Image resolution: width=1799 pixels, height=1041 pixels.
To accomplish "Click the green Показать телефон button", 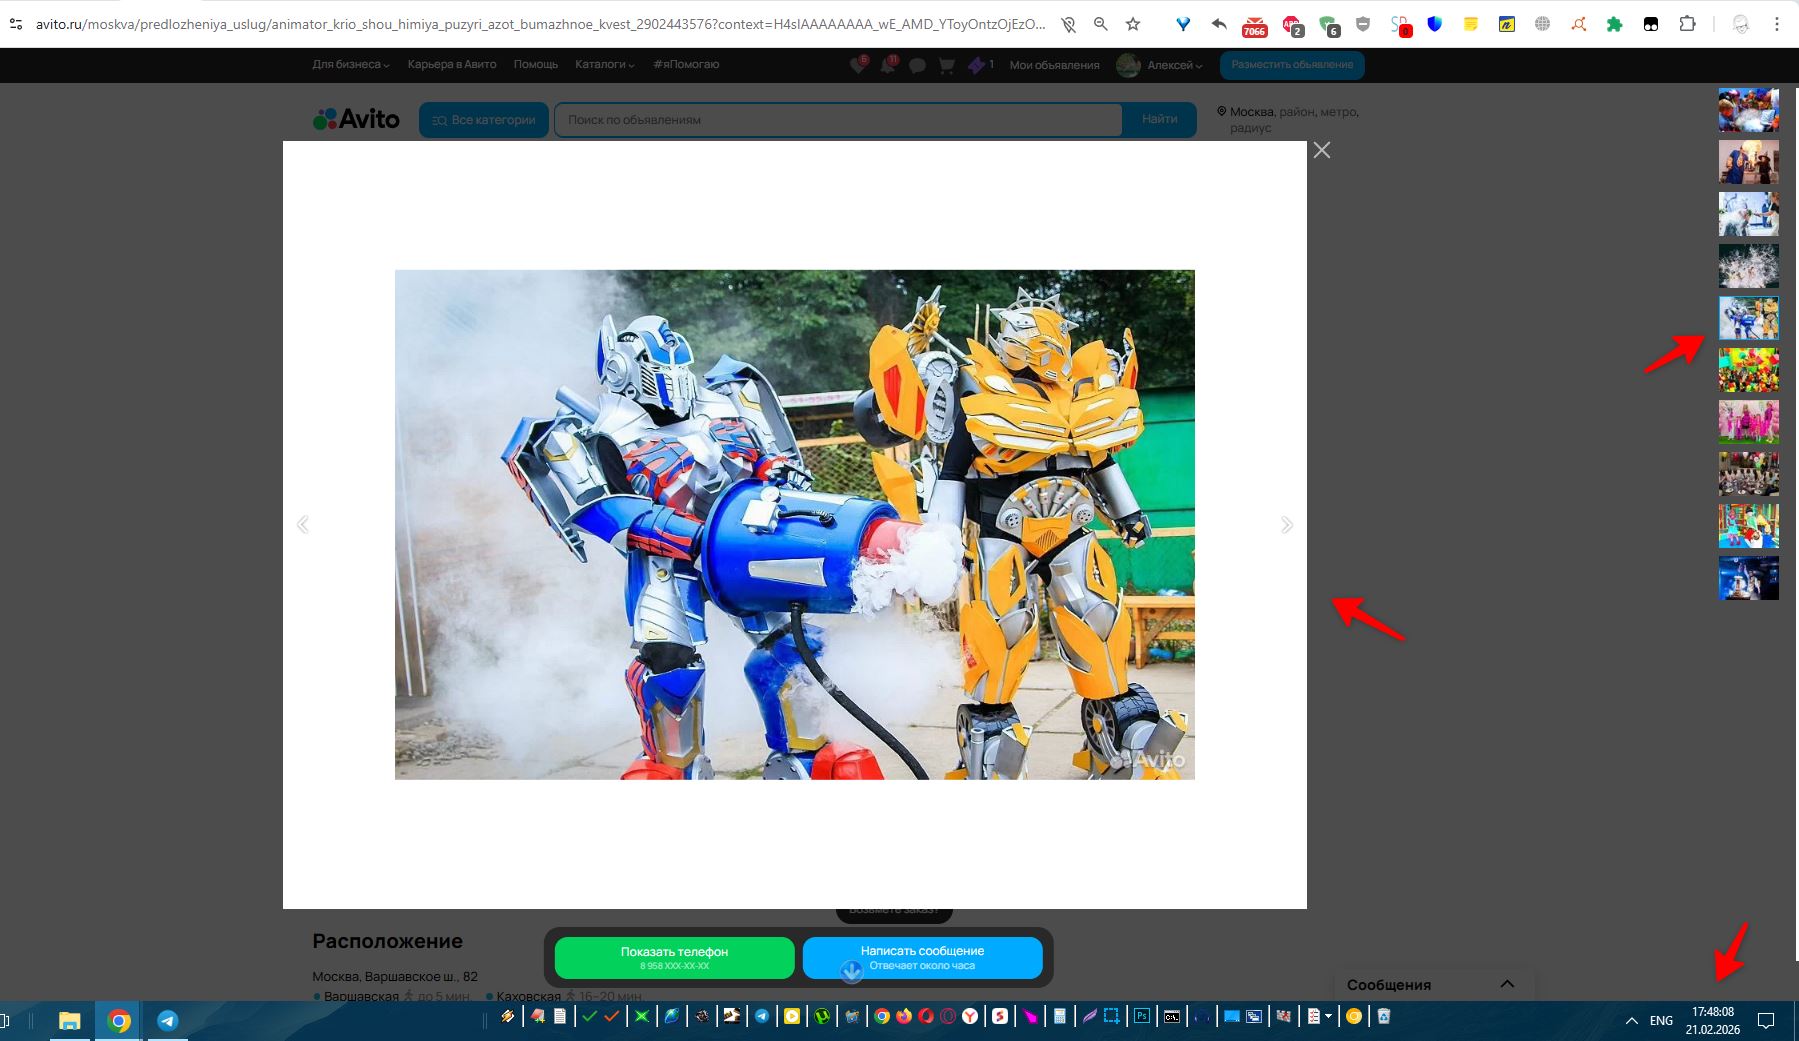I will click(674, 957).
